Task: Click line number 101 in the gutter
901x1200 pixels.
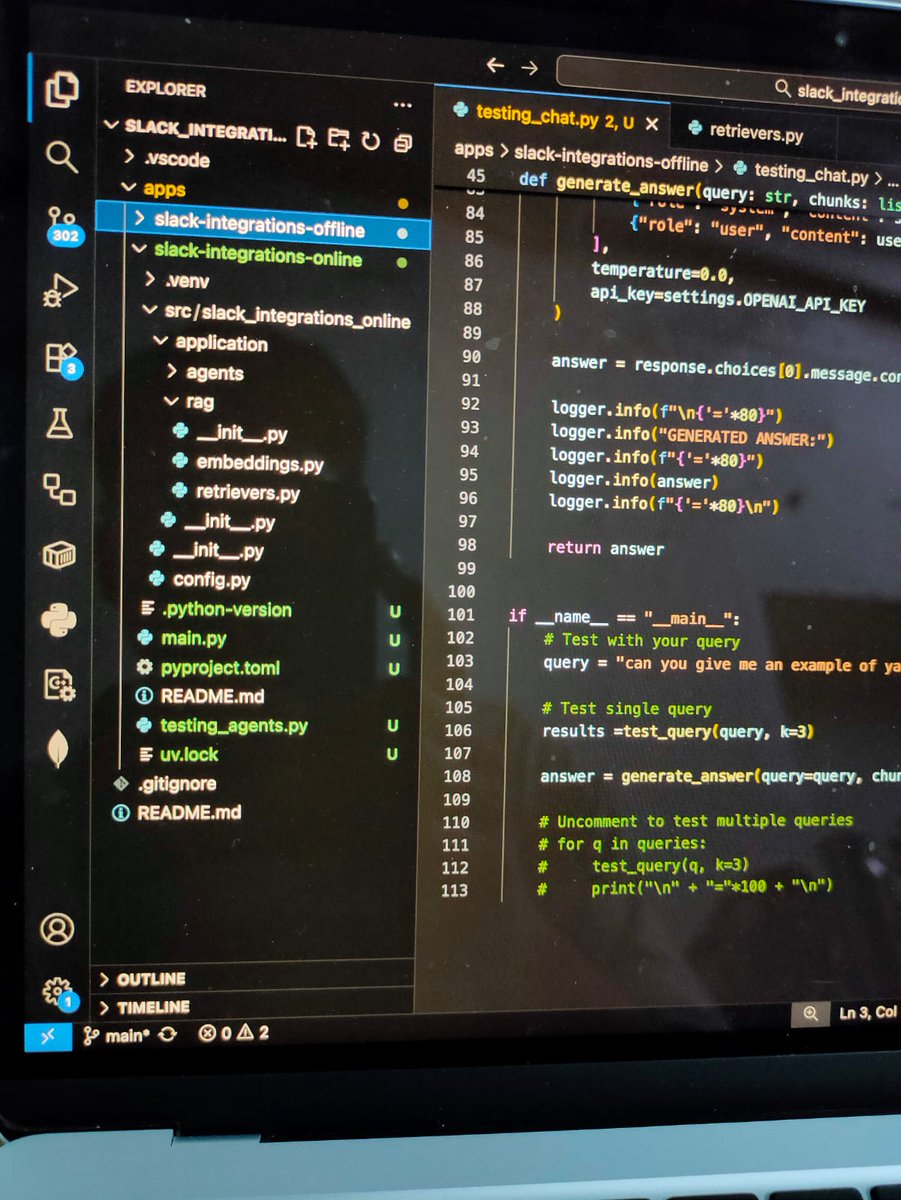Action: 460,614
